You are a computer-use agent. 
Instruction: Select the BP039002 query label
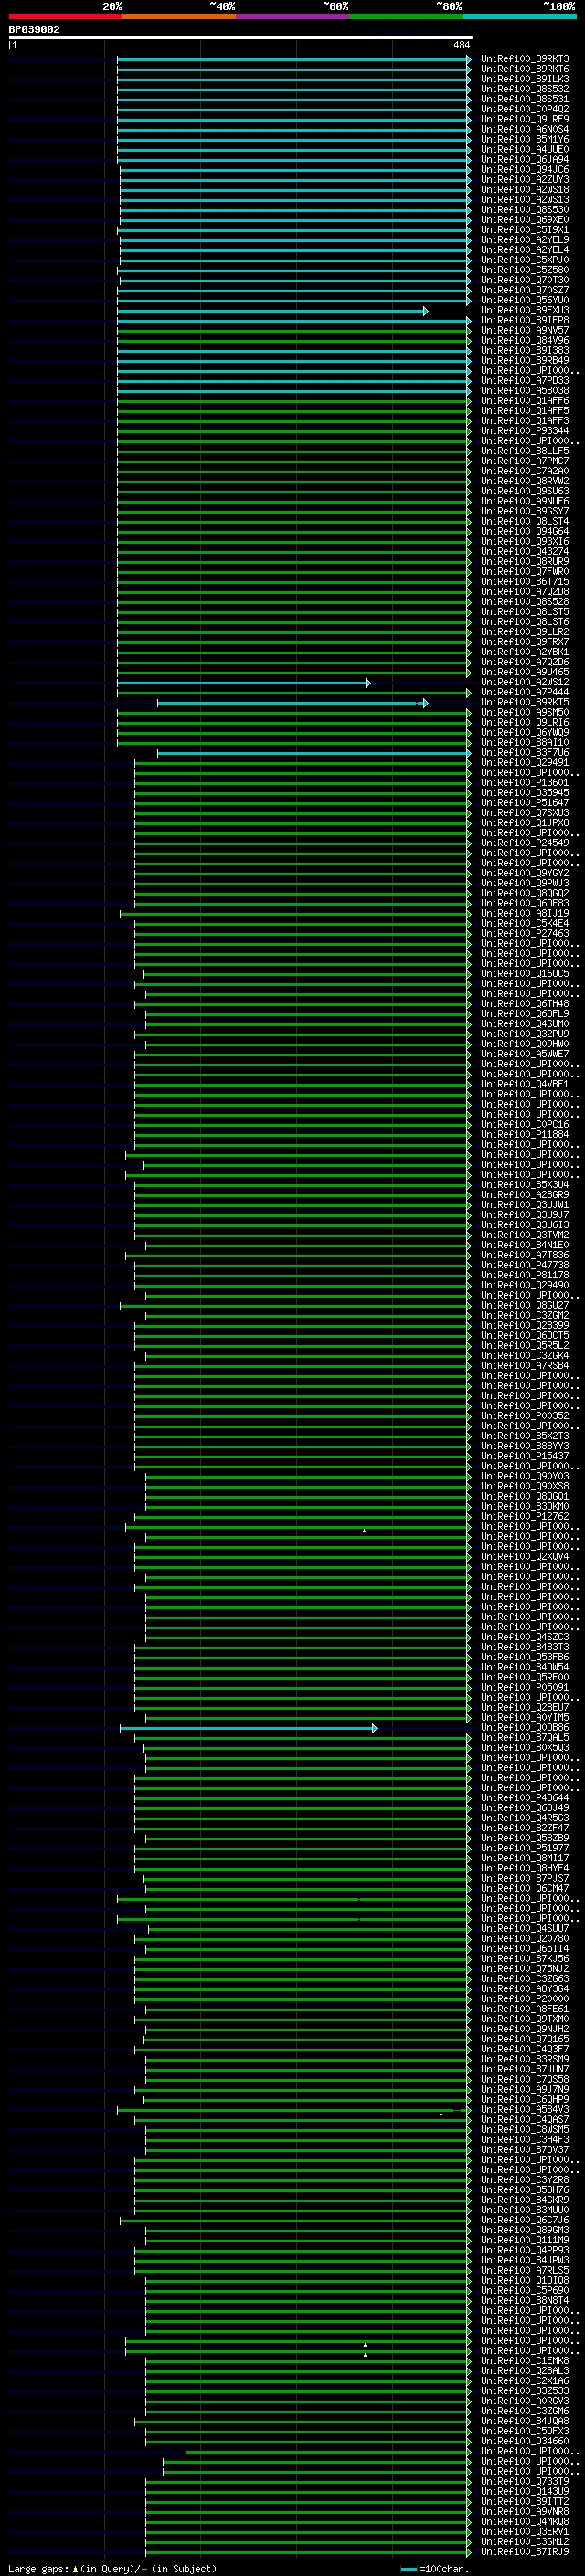(x=34, y=29)
